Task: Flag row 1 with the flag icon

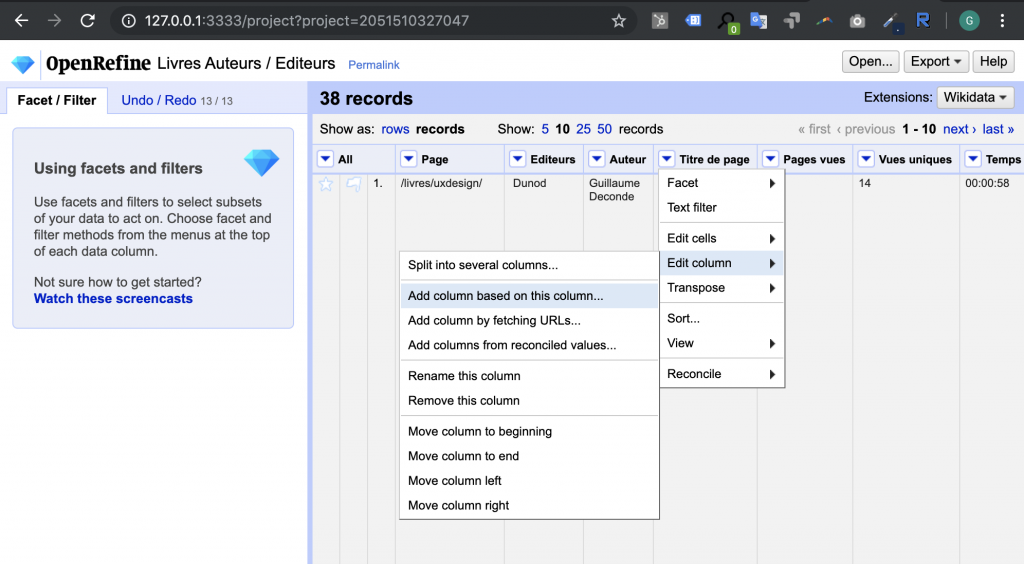Action: [353, 184]
